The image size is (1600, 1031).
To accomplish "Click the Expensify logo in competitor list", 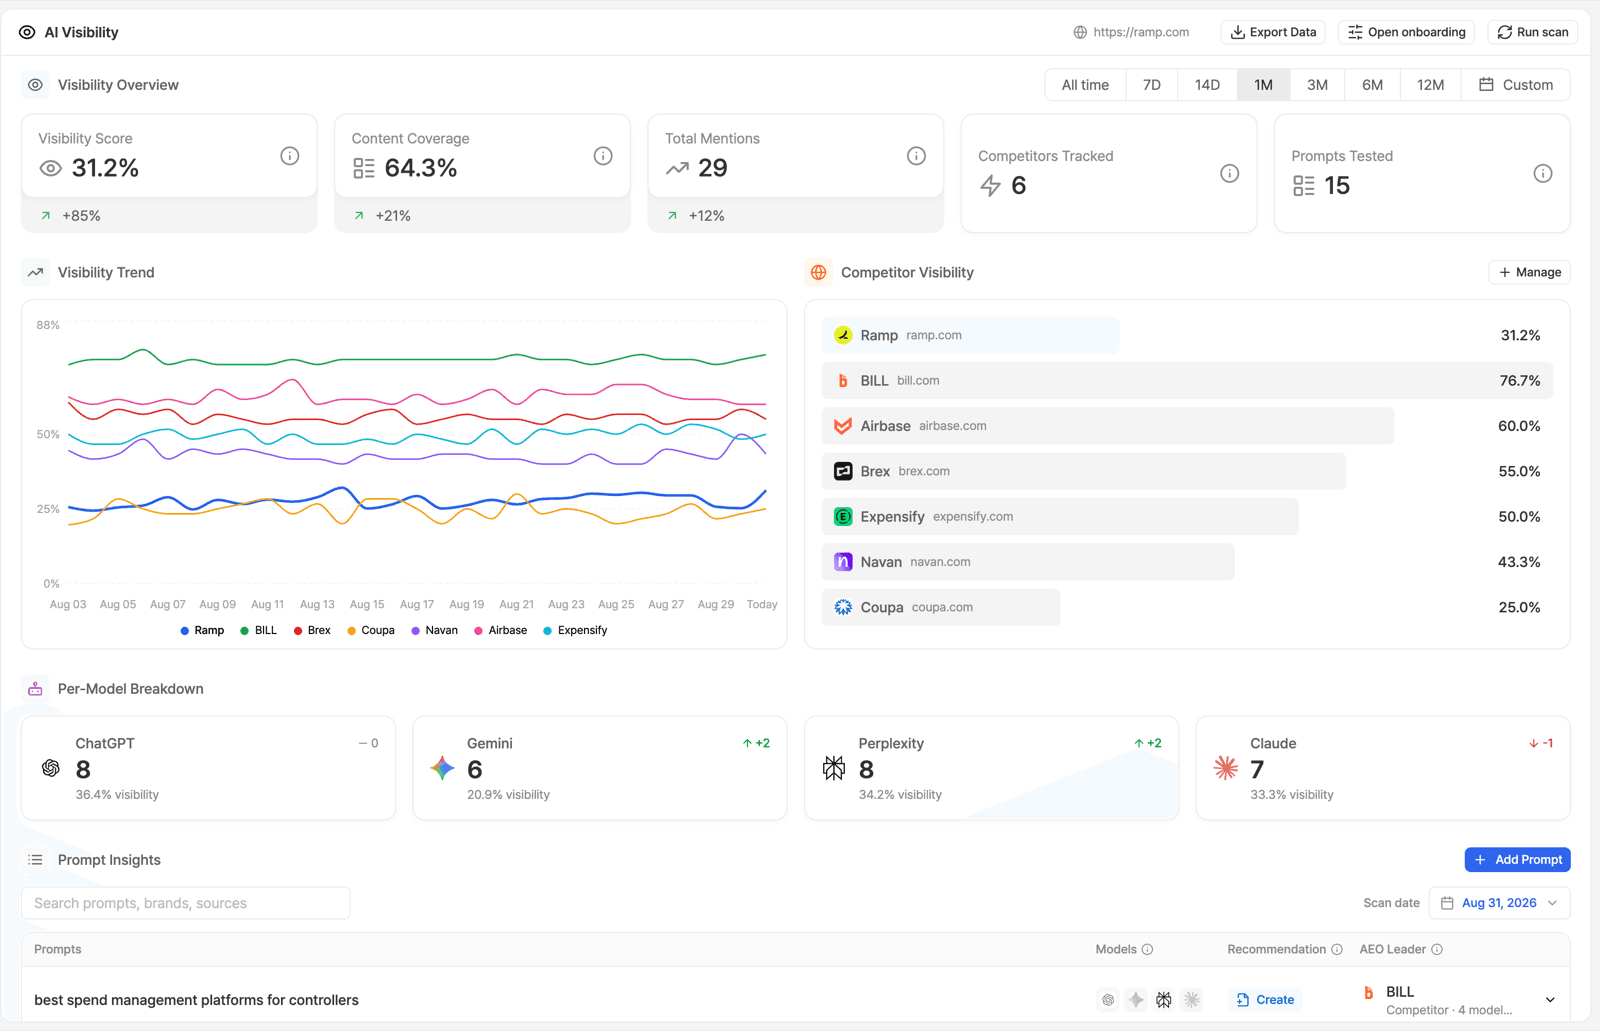I will coord(843,517).
